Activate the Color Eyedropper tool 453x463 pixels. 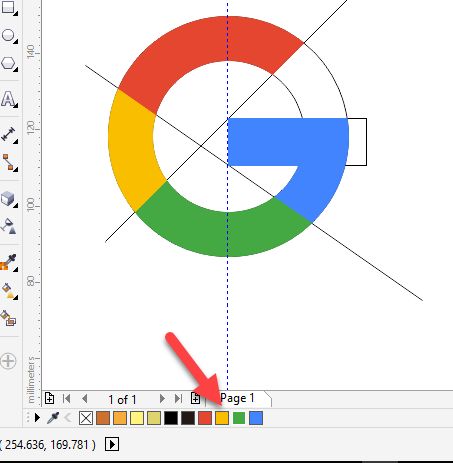click(8, 262)
